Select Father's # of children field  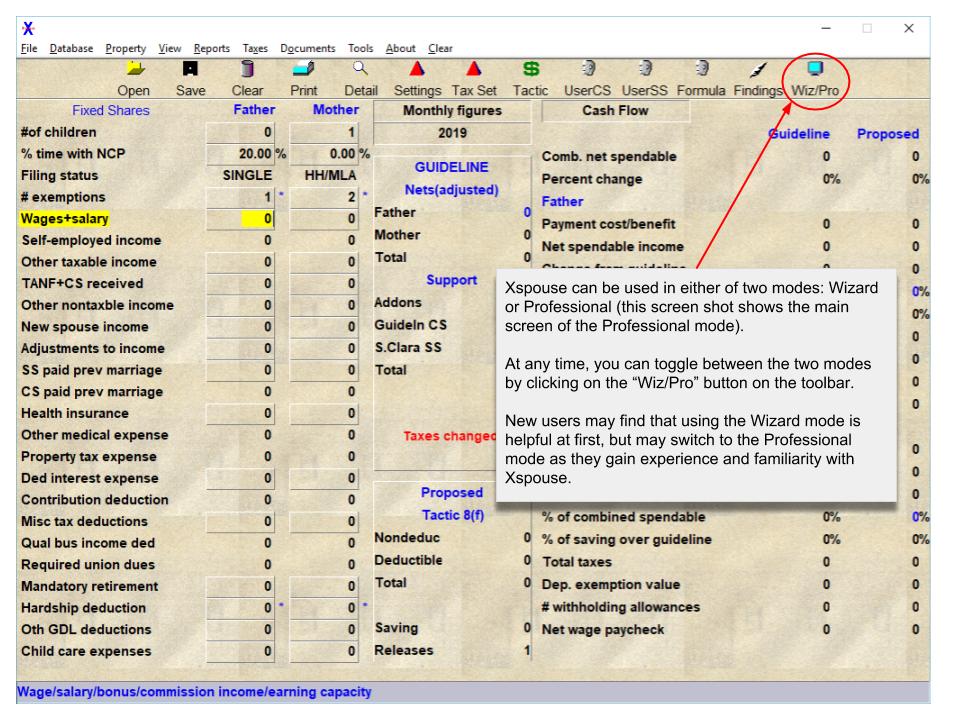240,132
